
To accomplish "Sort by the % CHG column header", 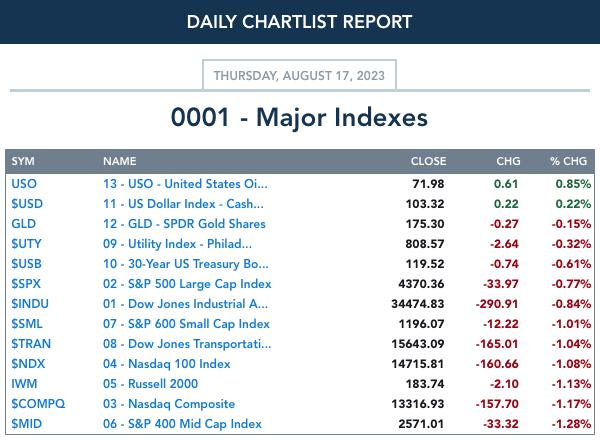I will click(x=568, y=161).
